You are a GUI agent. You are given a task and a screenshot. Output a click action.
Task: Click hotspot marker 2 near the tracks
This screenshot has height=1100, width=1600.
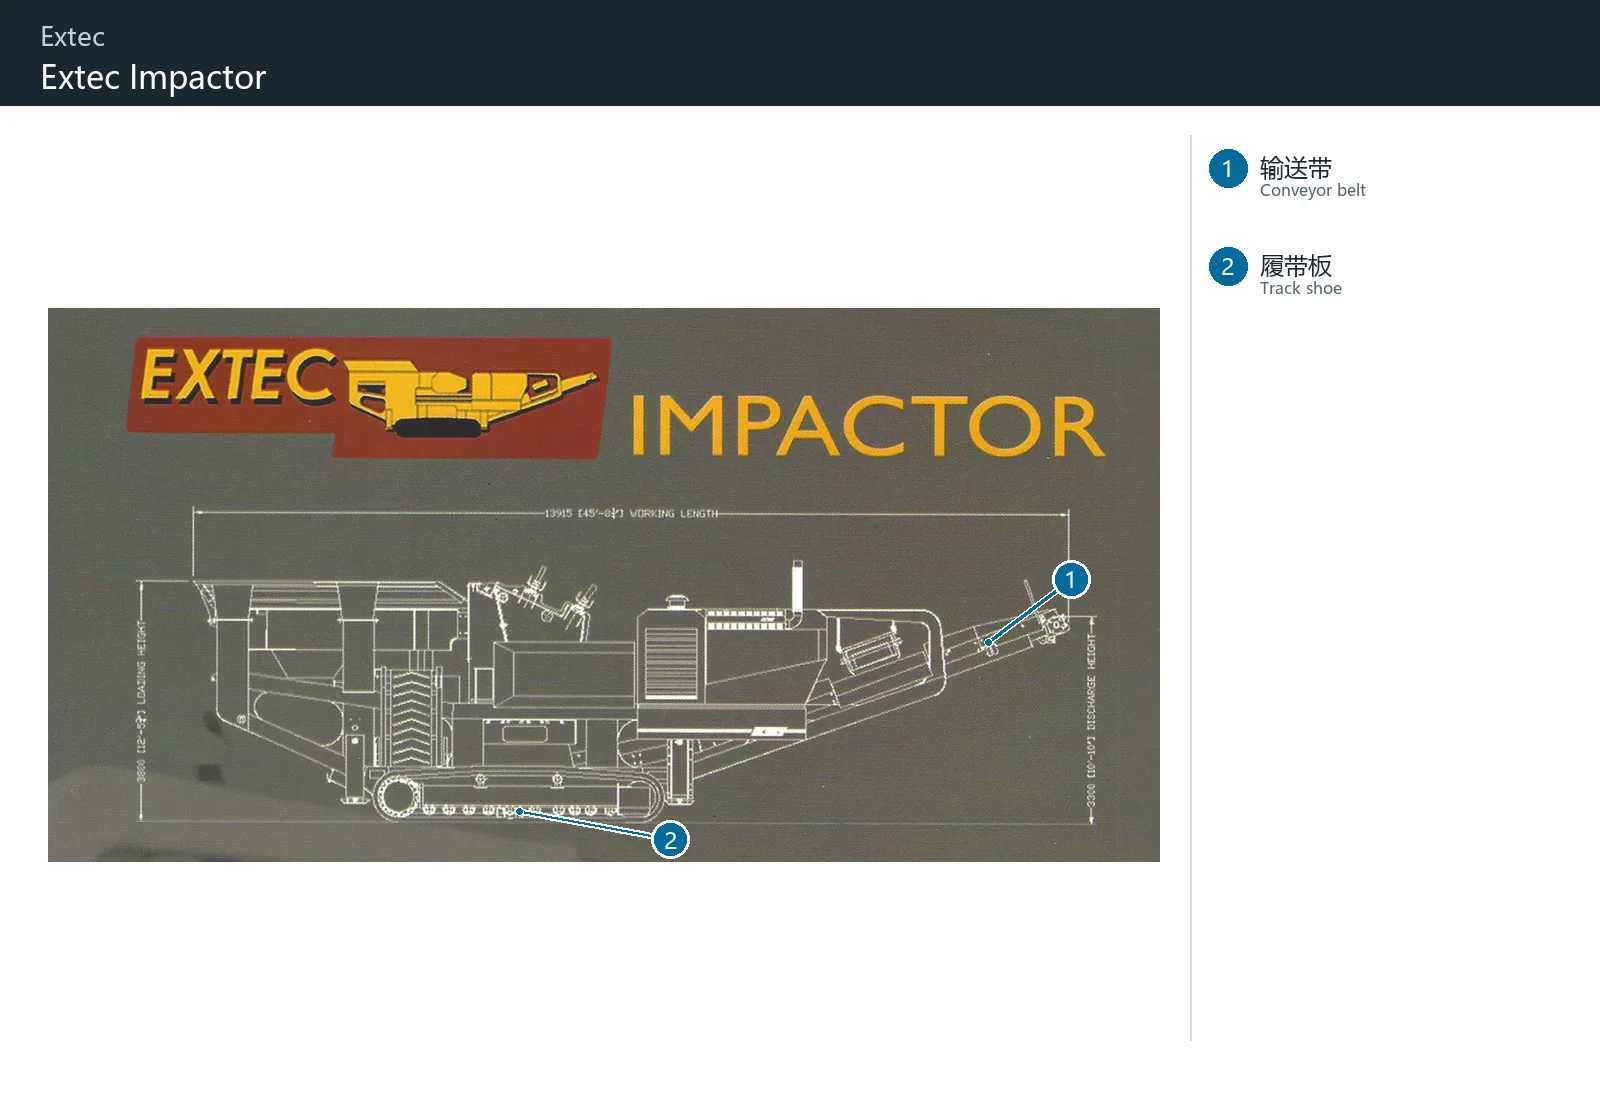pyautogui.click(x=670, y=840)
